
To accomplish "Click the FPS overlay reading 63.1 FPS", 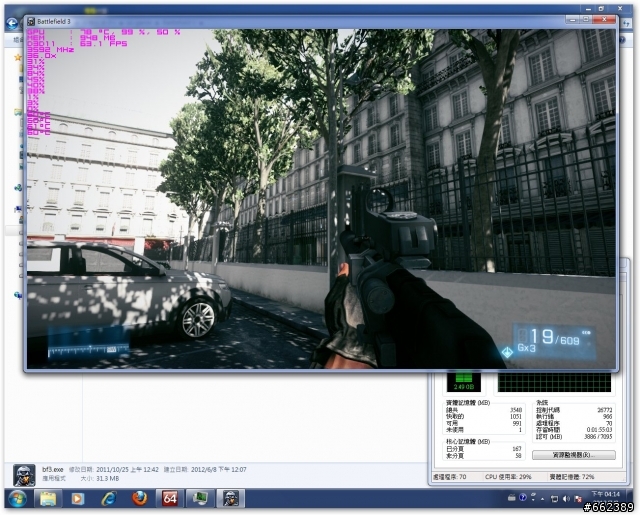I will coord(103,43).
